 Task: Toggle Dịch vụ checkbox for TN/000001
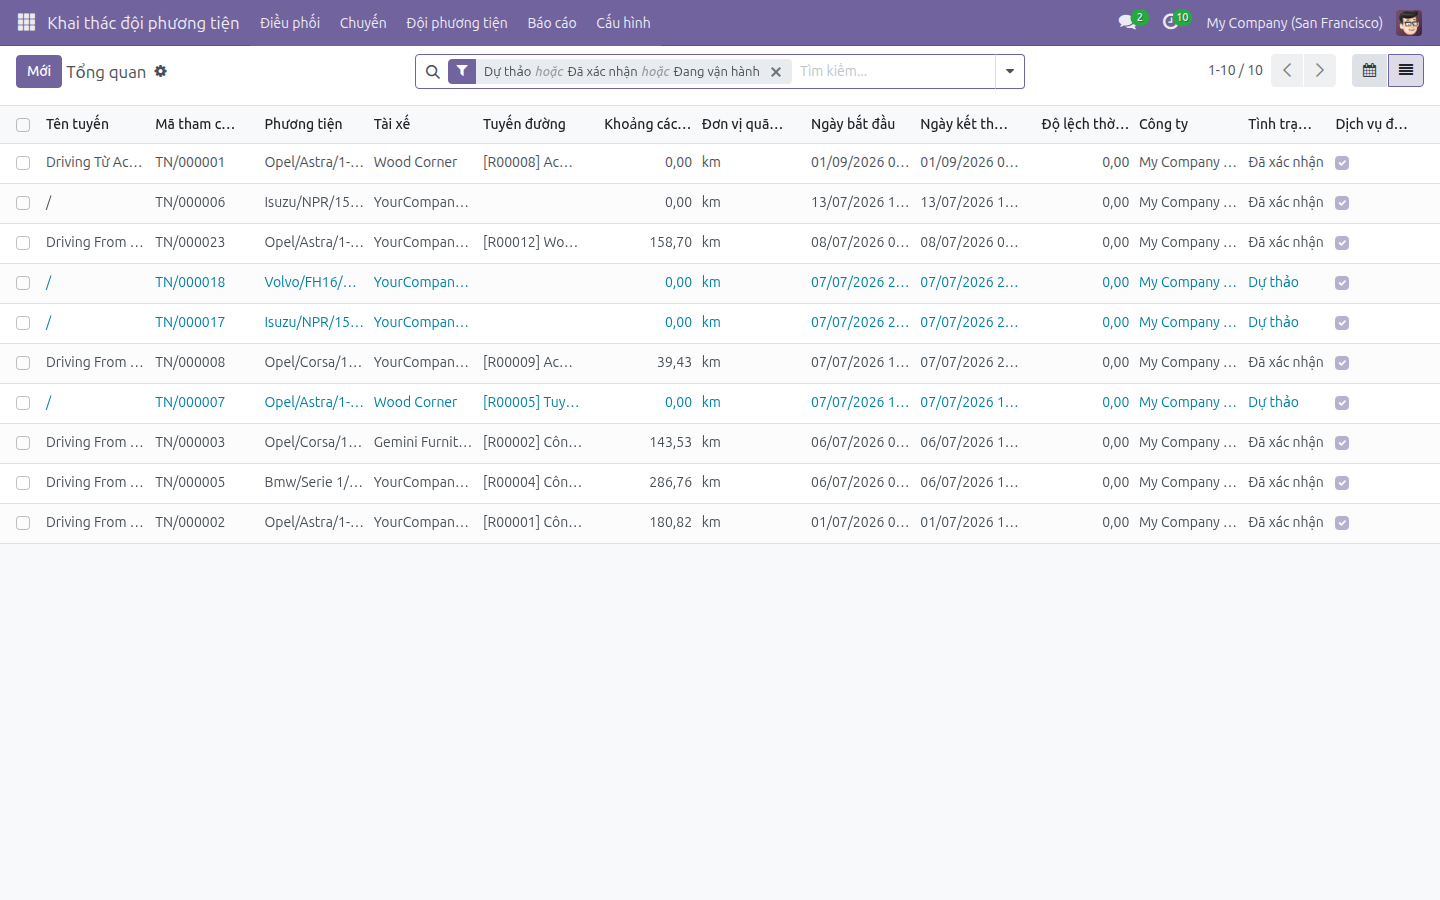coord(1342,163)
